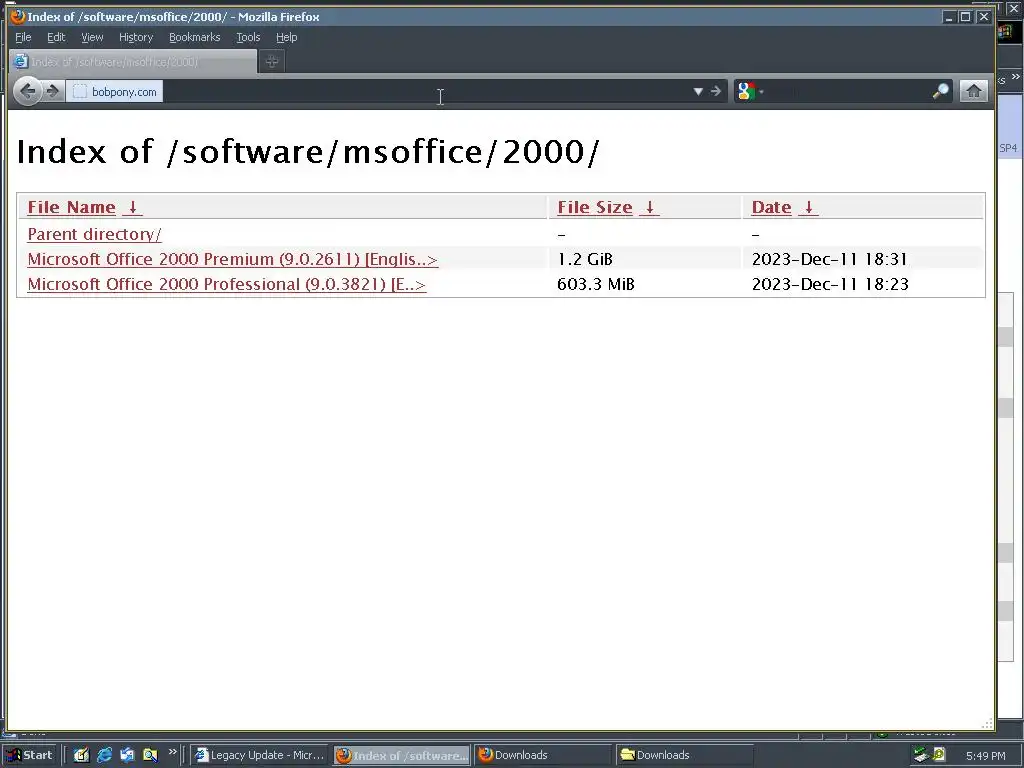Click the descending arrow next to File Size
This screenshot has width=1024, height=768.
click(x=649, y=207)
